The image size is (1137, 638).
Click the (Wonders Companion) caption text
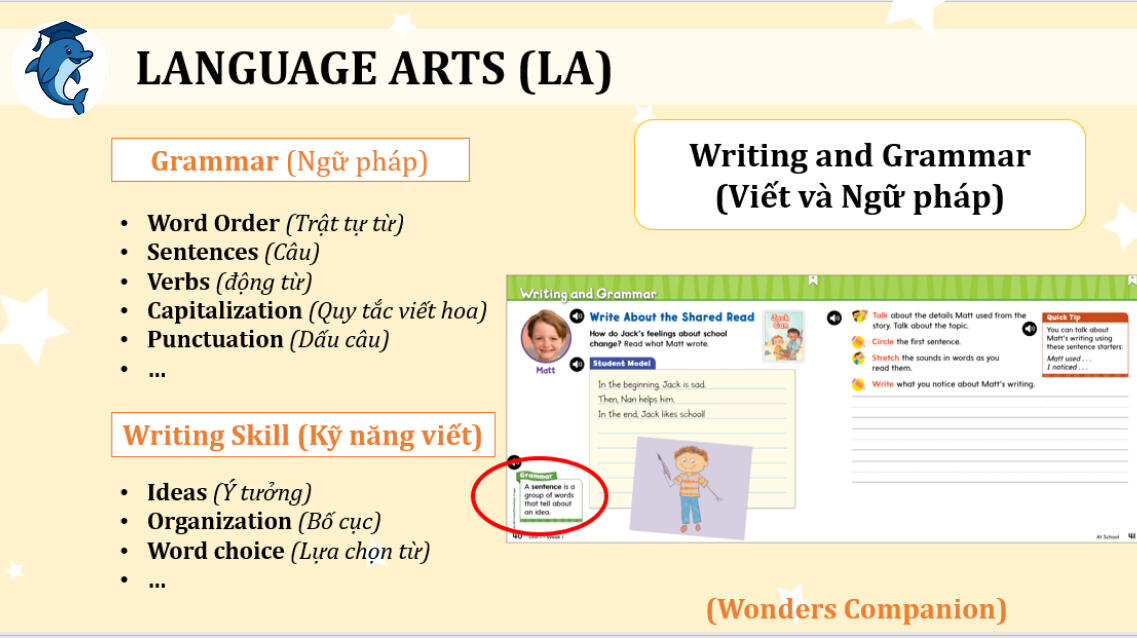[855, 608]
